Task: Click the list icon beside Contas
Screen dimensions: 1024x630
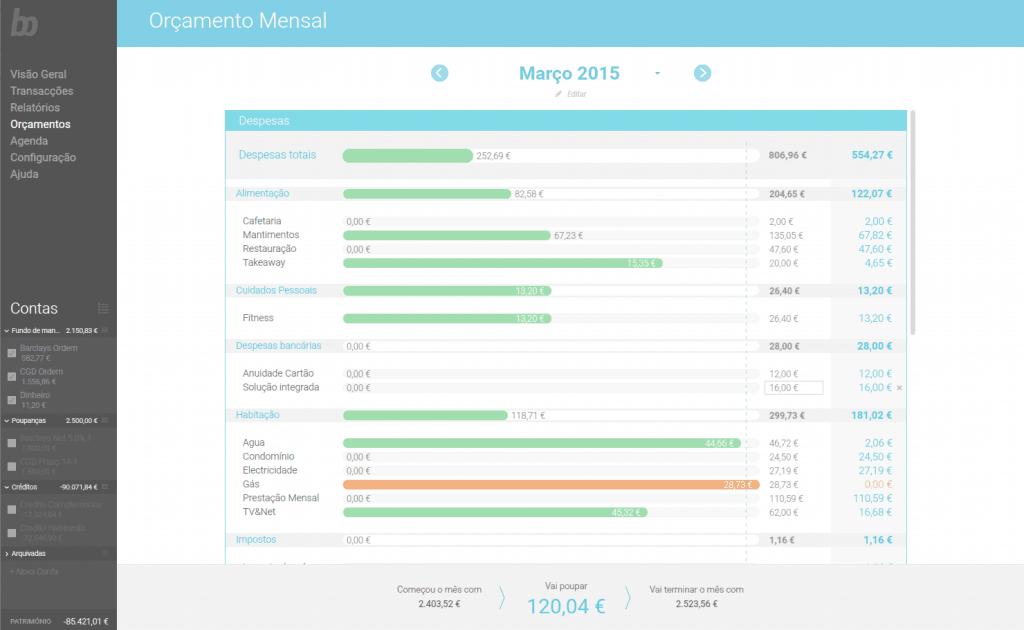Action: [x=103, y=309]
